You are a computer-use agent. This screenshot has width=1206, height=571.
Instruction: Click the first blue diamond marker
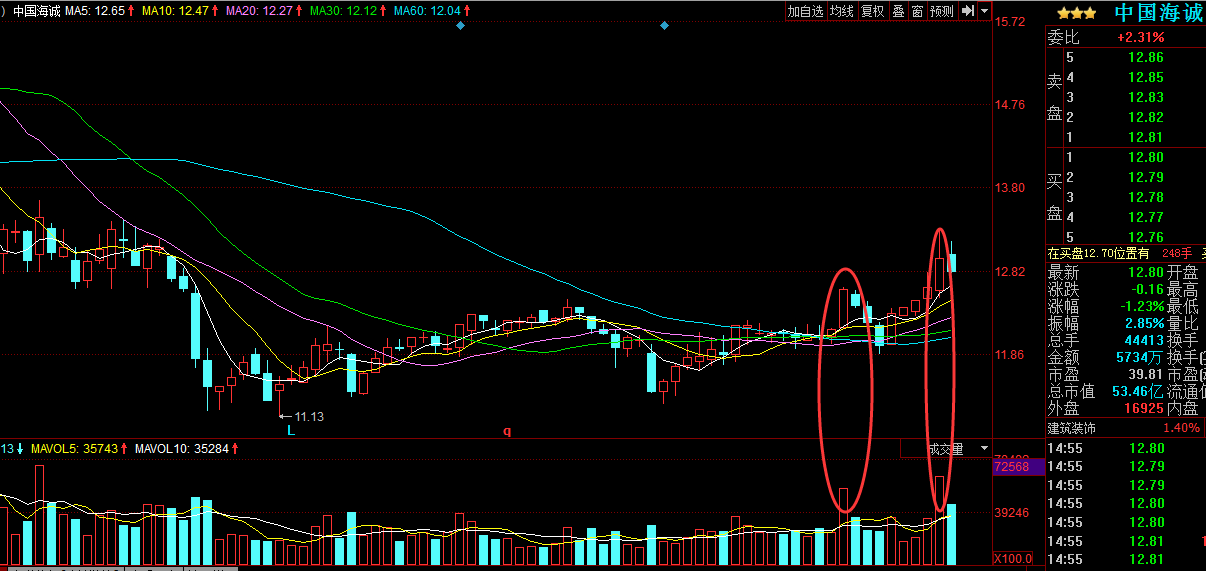point(460,25)
